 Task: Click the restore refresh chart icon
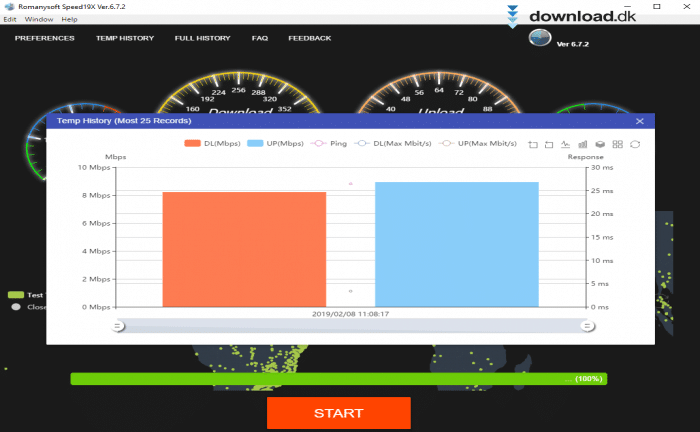634,144
